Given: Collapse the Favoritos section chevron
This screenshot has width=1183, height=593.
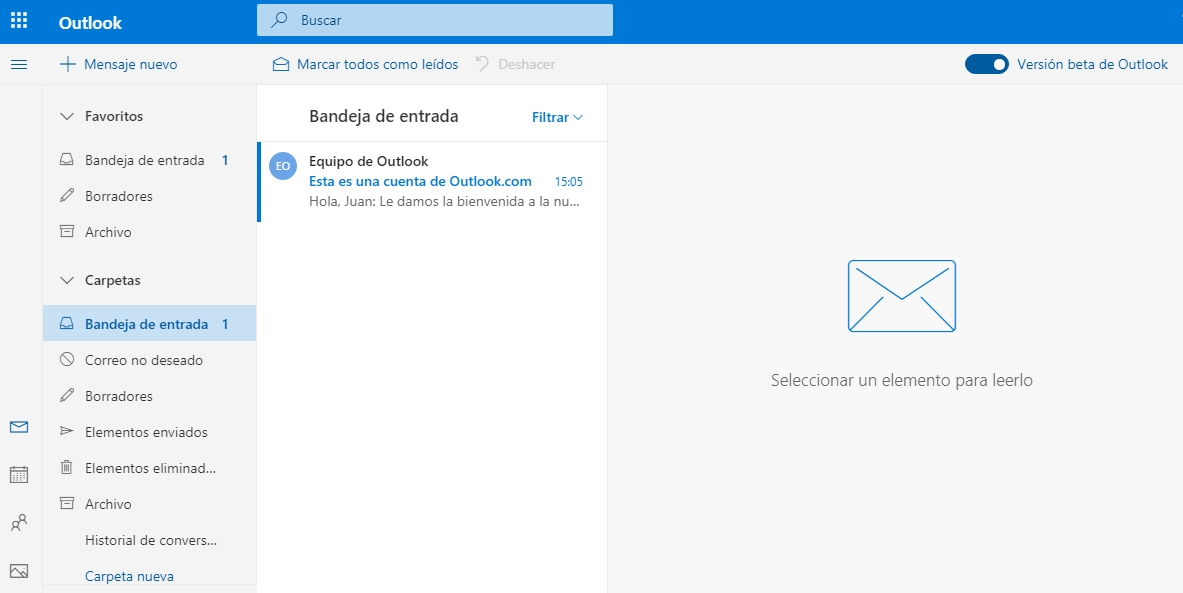Looking at the screenshot, I should [x=67, y=116].
